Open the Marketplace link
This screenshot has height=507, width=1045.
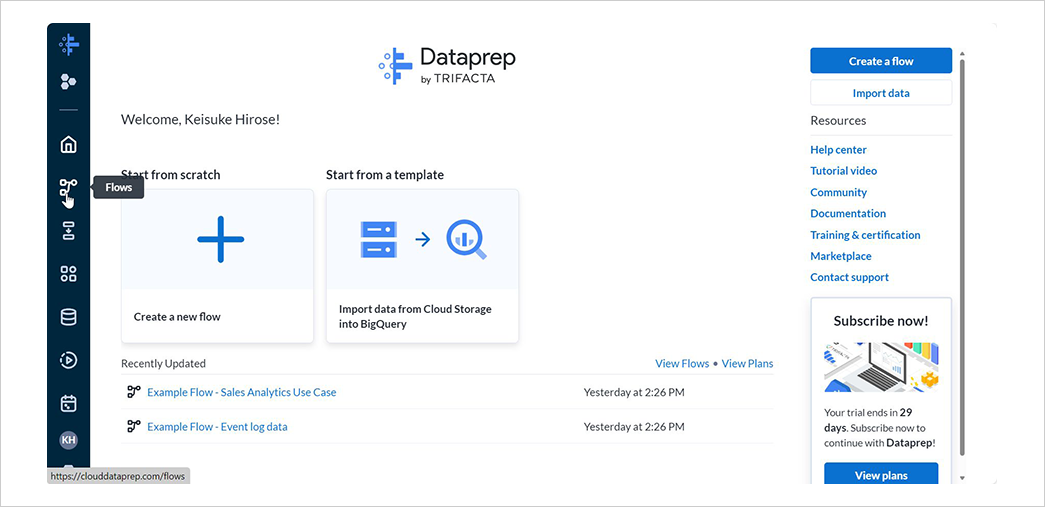841,256
